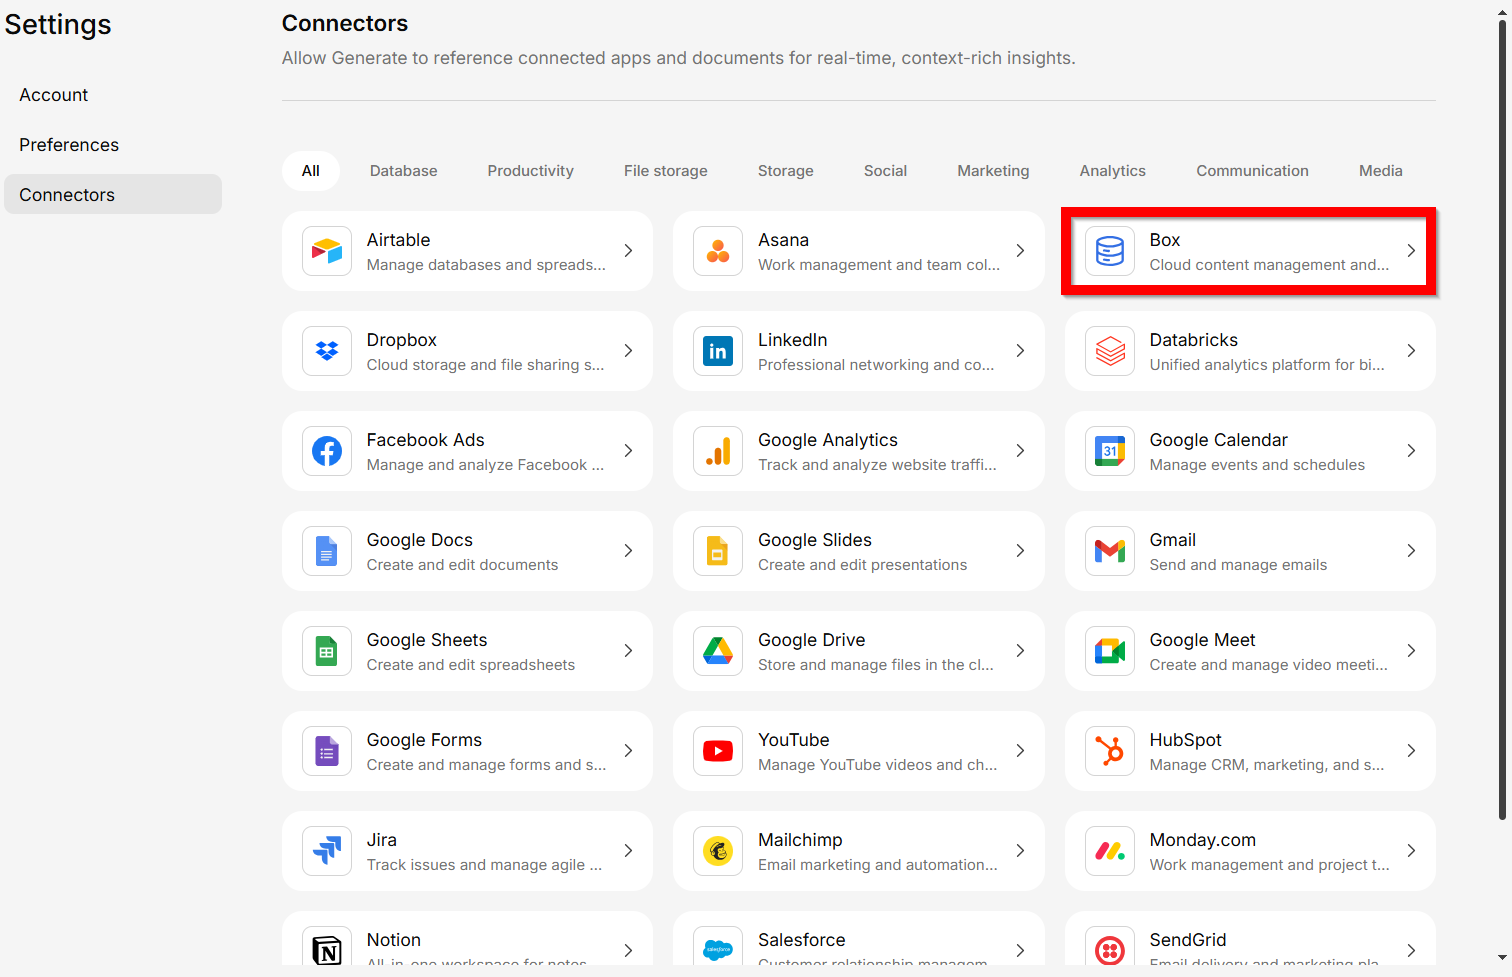Click the Databricks logo icon
1512x977 pixels.
click(1110, 351)
